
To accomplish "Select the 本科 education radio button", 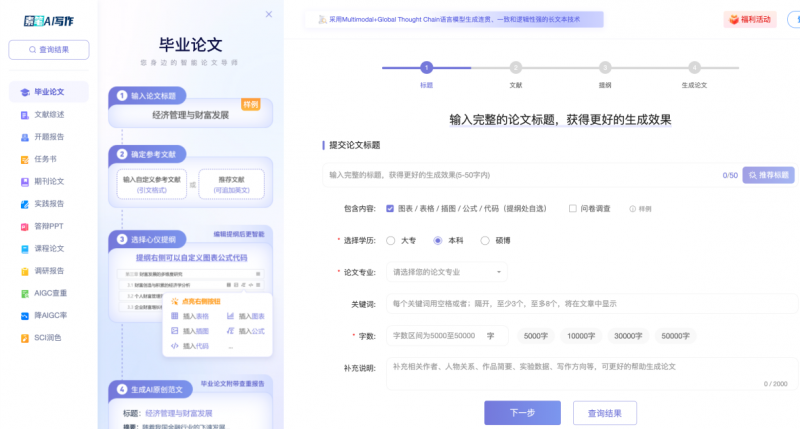I will [x=438, y=241].
